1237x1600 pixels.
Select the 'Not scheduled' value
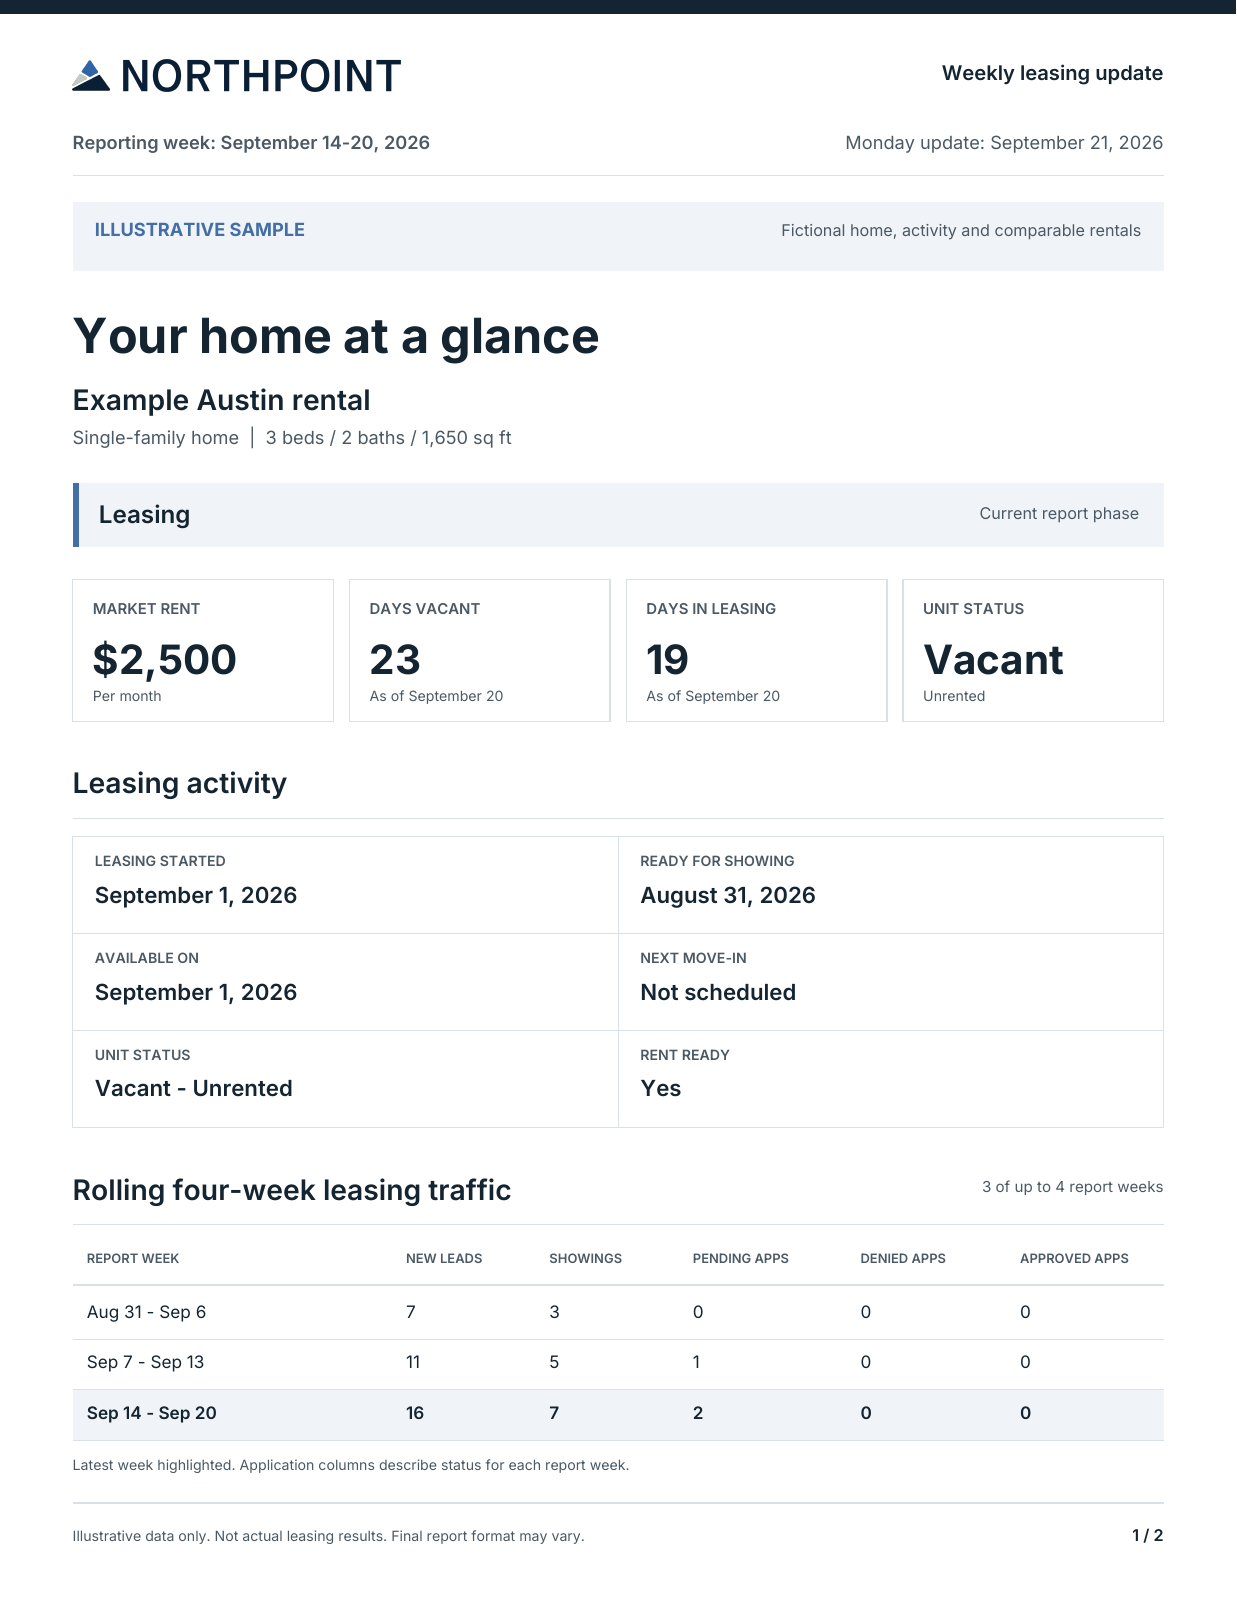point(718,992)
